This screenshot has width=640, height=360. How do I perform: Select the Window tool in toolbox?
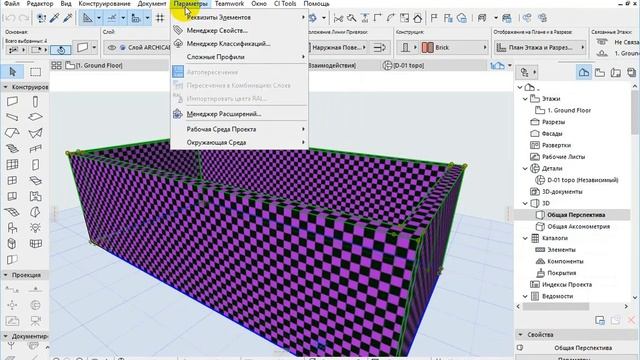(12, 180)
